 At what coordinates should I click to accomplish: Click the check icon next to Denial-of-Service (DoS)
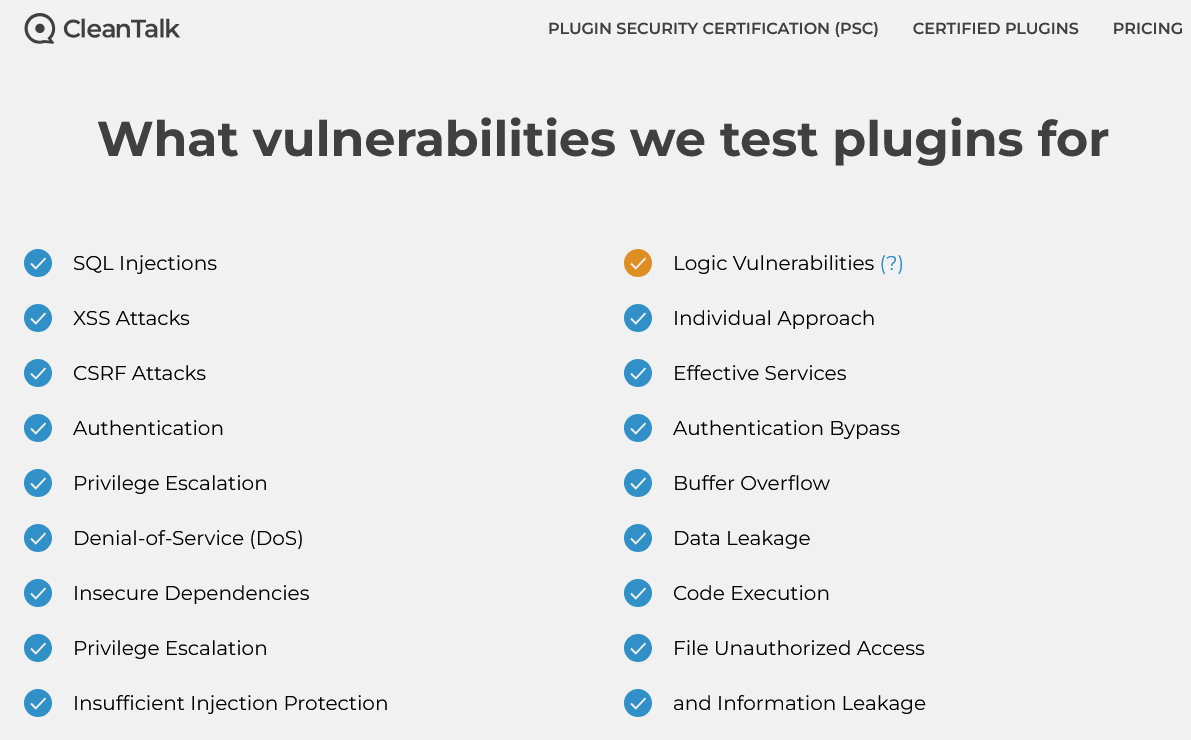(x=38, y=538)
